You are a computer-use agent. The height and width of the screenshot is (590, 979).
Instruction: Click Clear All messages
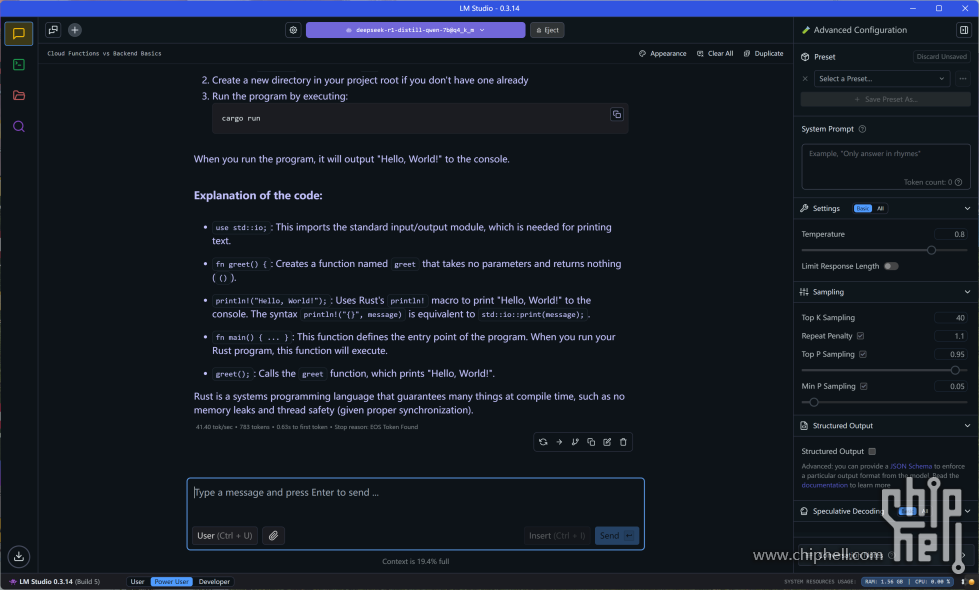(715, 54)
